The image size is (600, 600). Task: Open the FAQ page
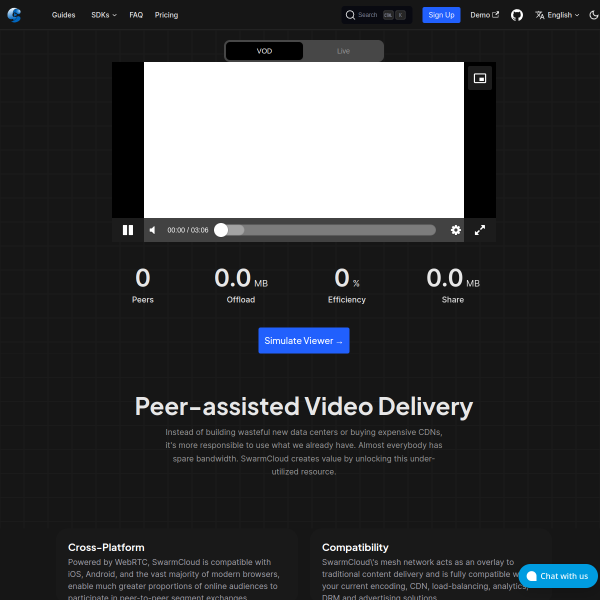pyautogui.click(x=136, y=15)
